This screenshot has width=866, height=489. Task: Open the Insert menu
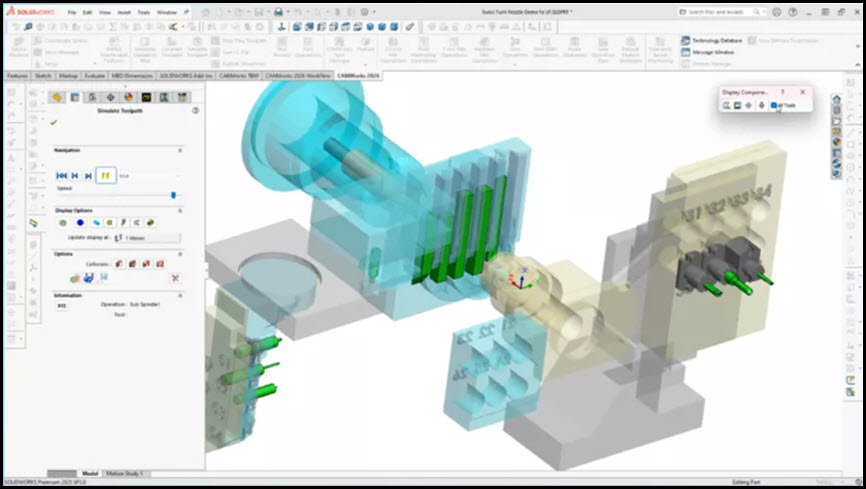click(124, 12)
